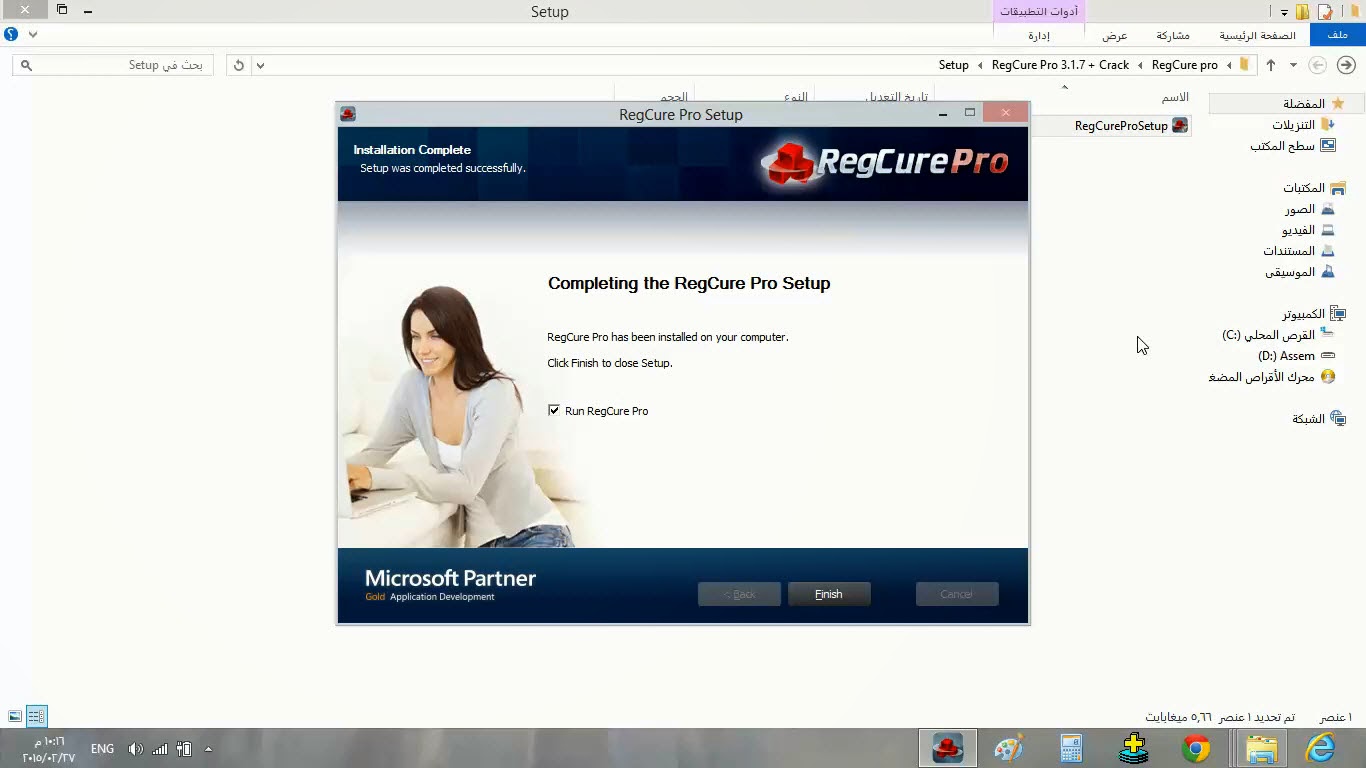Image resolution: width=1366 pixels, height=768 pixels.
Task: Click the ENG language indicator
Action: coord(102,749)
